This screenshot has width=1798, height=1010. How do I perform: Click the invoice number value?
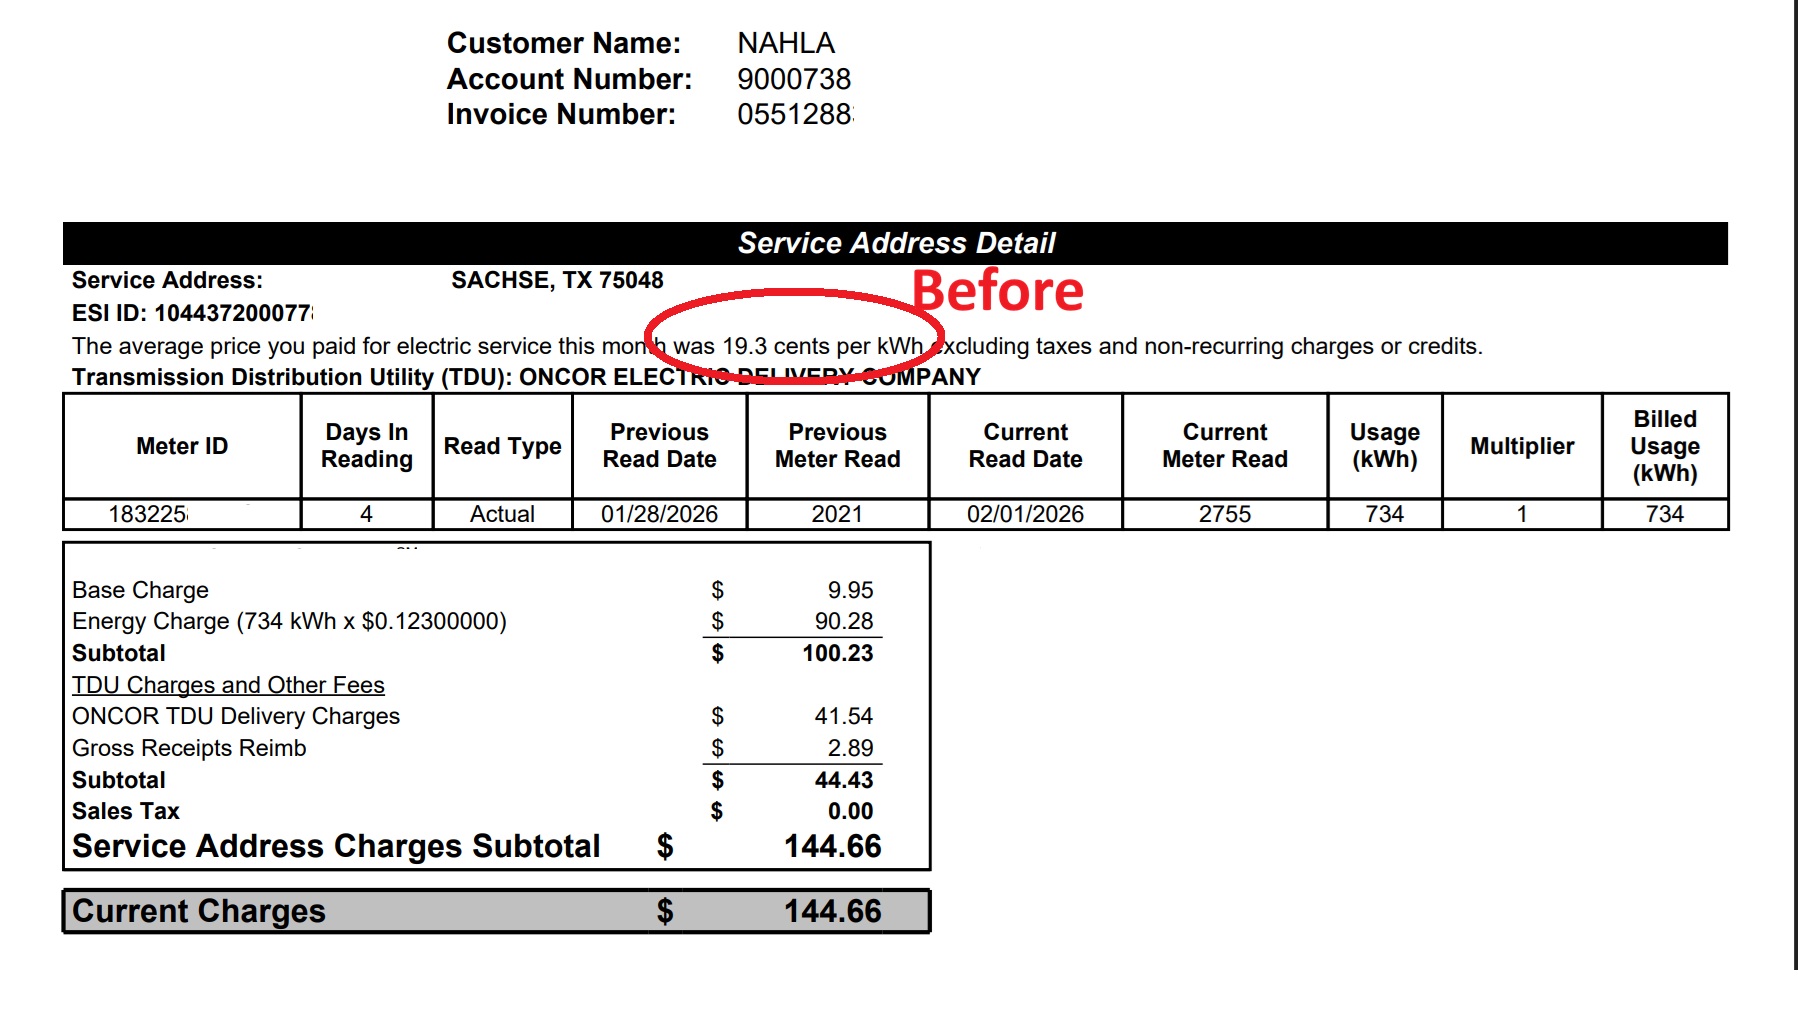(x=794, y=115)
